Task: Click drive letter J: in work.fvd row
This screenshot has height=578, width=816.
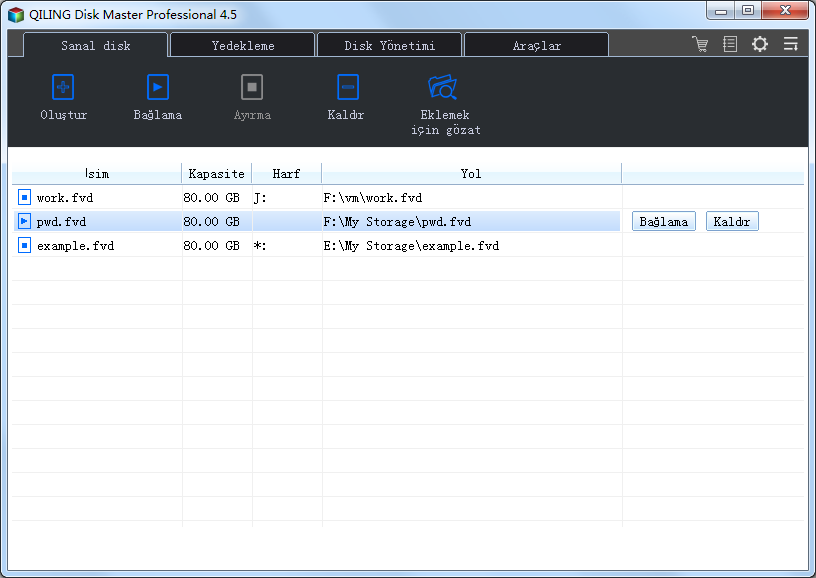Action: coord(260,198)
